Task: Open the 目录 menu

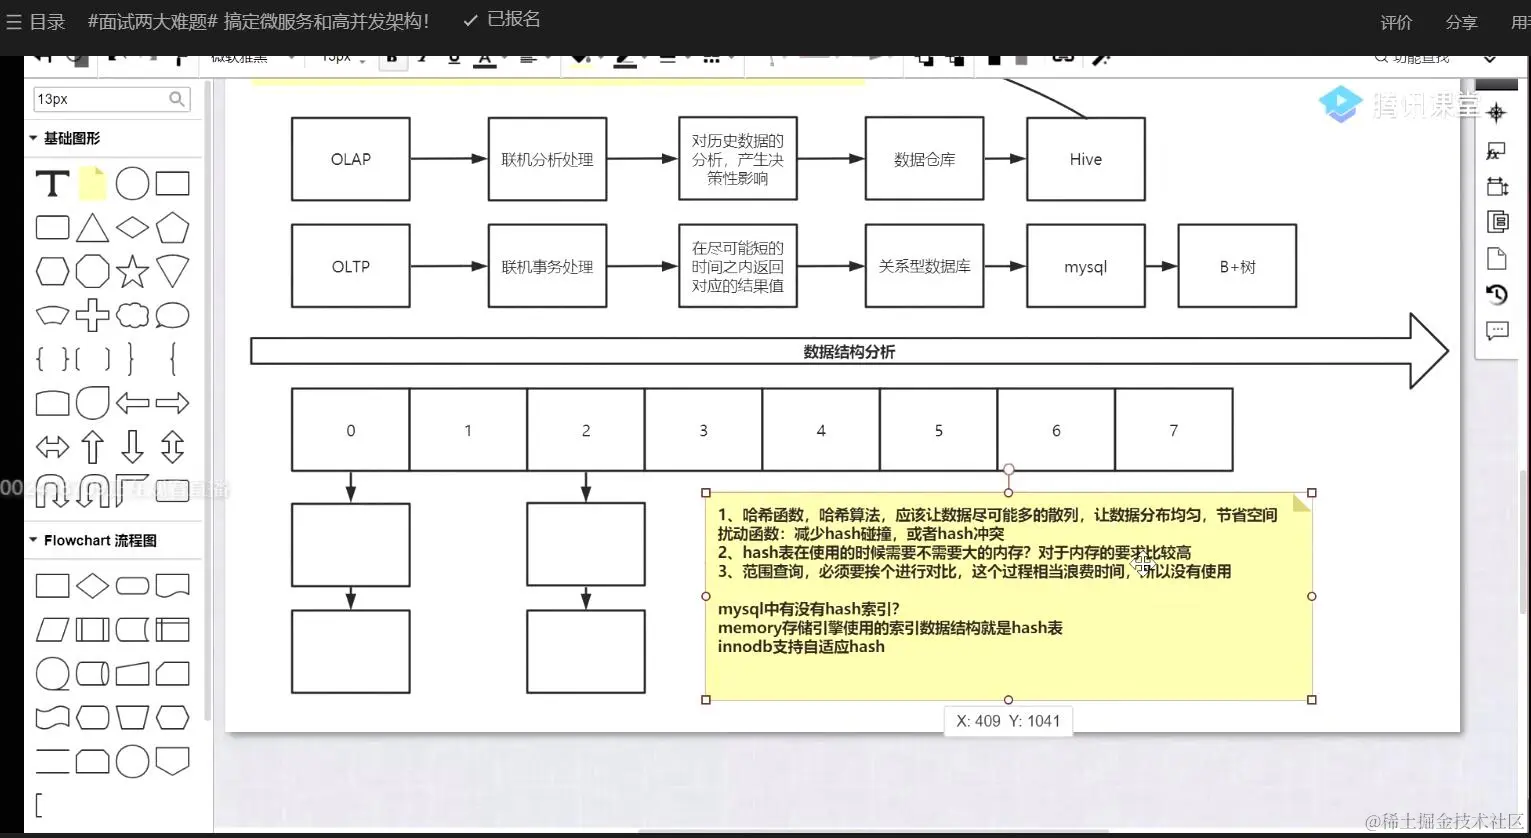Action: [36, 21]
